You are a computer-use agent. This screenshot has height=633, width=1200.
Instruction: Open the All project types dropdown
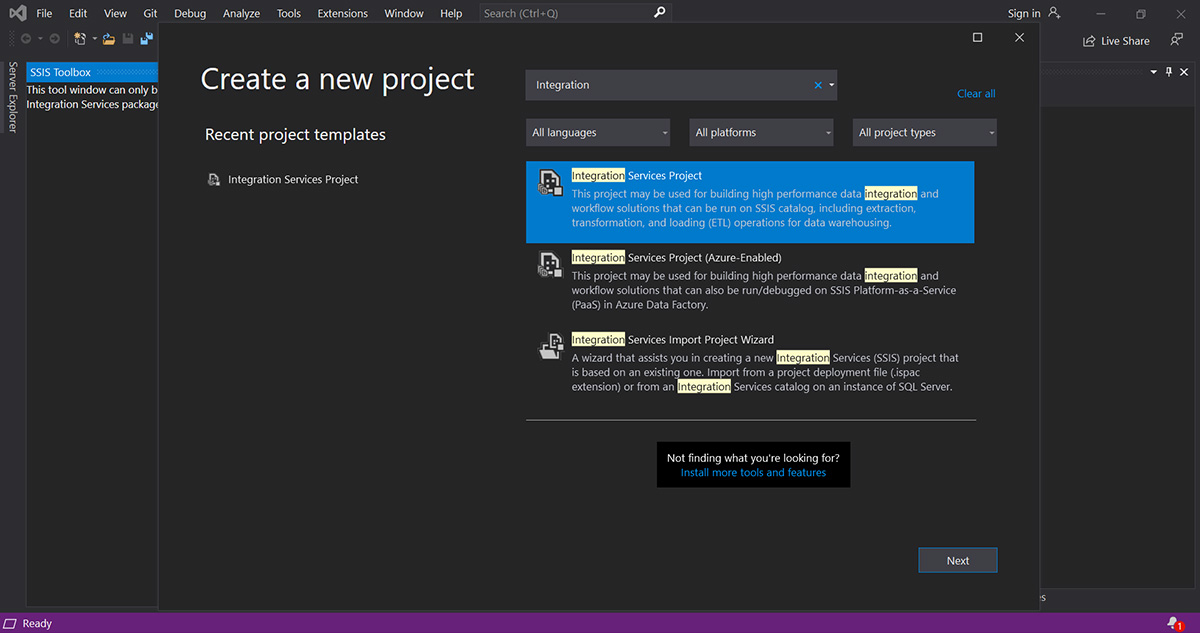(925, 132)
